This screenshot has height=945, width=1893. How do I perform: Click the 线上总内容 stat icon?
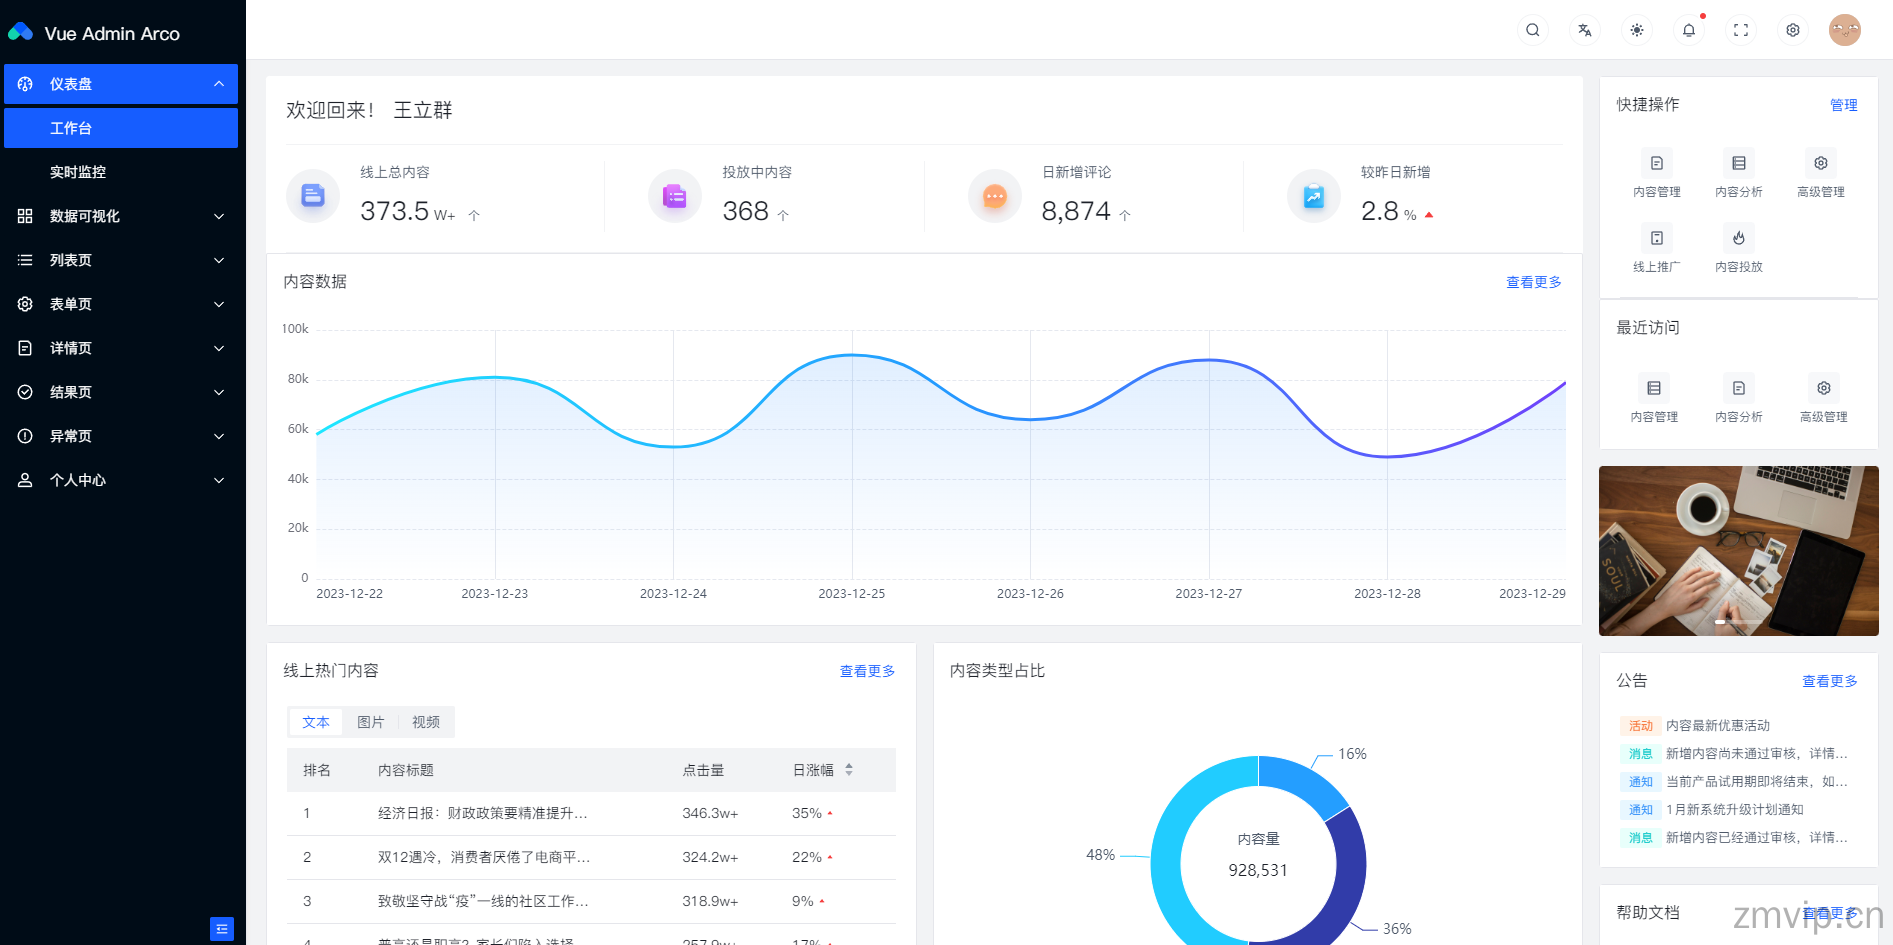(313, 195)
